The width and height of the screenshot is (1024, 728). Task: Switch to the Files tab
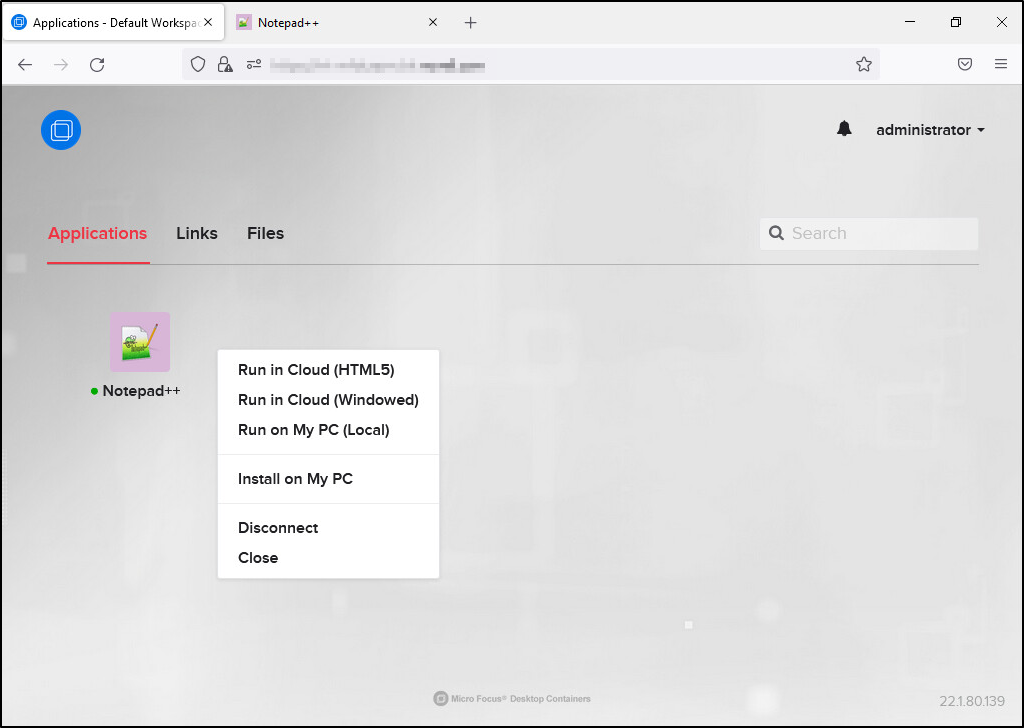coord(265,233)
